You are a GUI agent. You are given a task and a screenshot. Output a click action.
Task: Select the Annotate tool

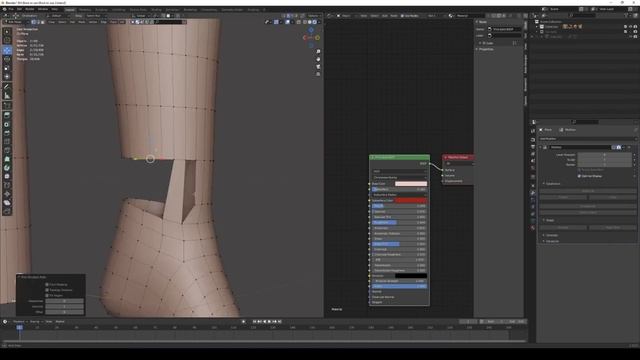coord(7,87)
